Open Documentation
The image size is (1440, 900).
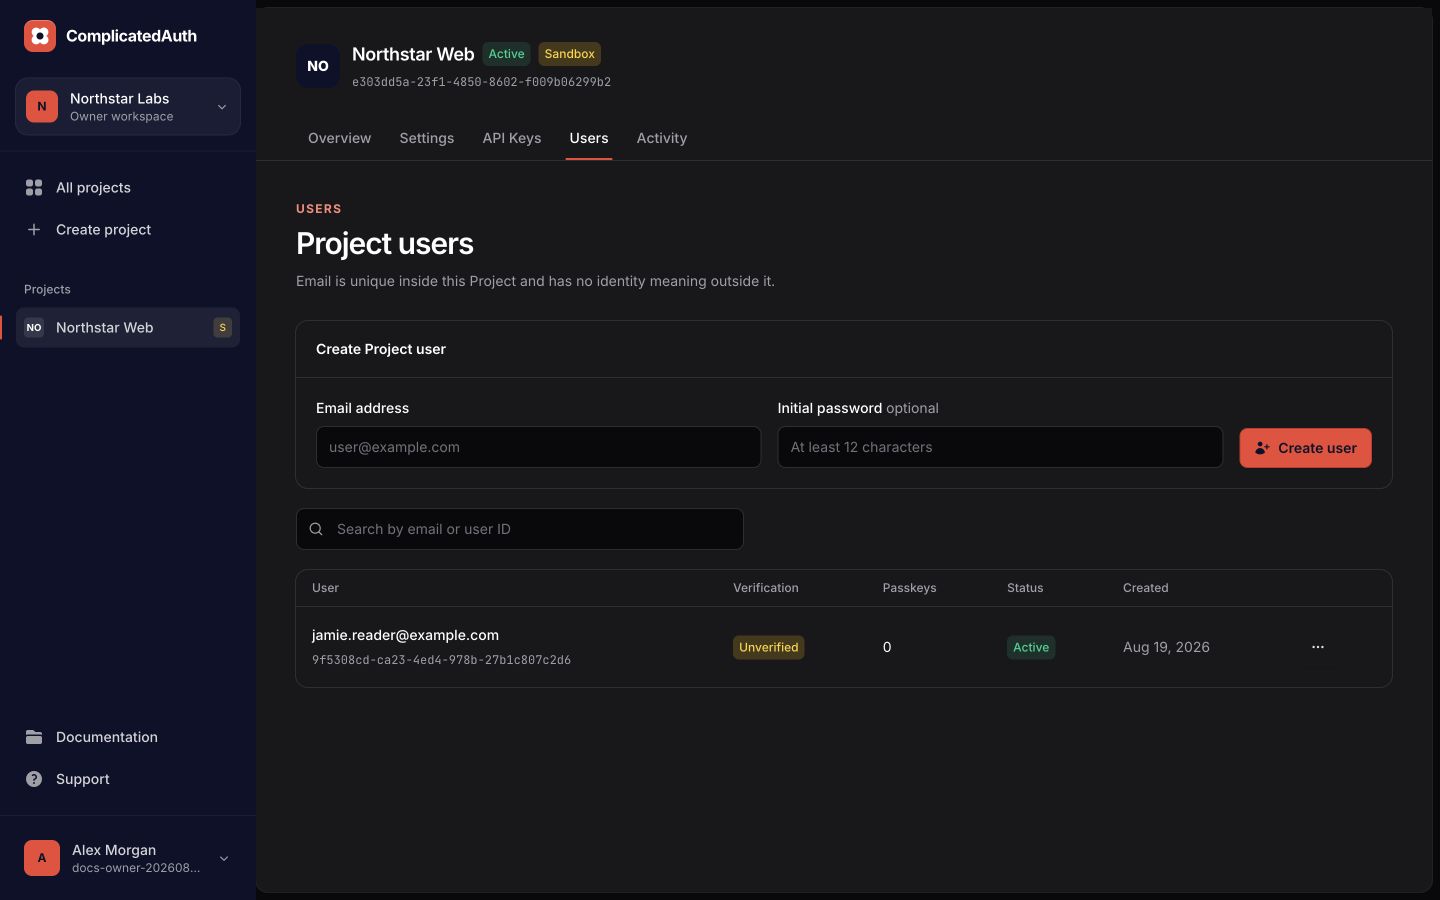pyautogui.click(x=128, y=737)
